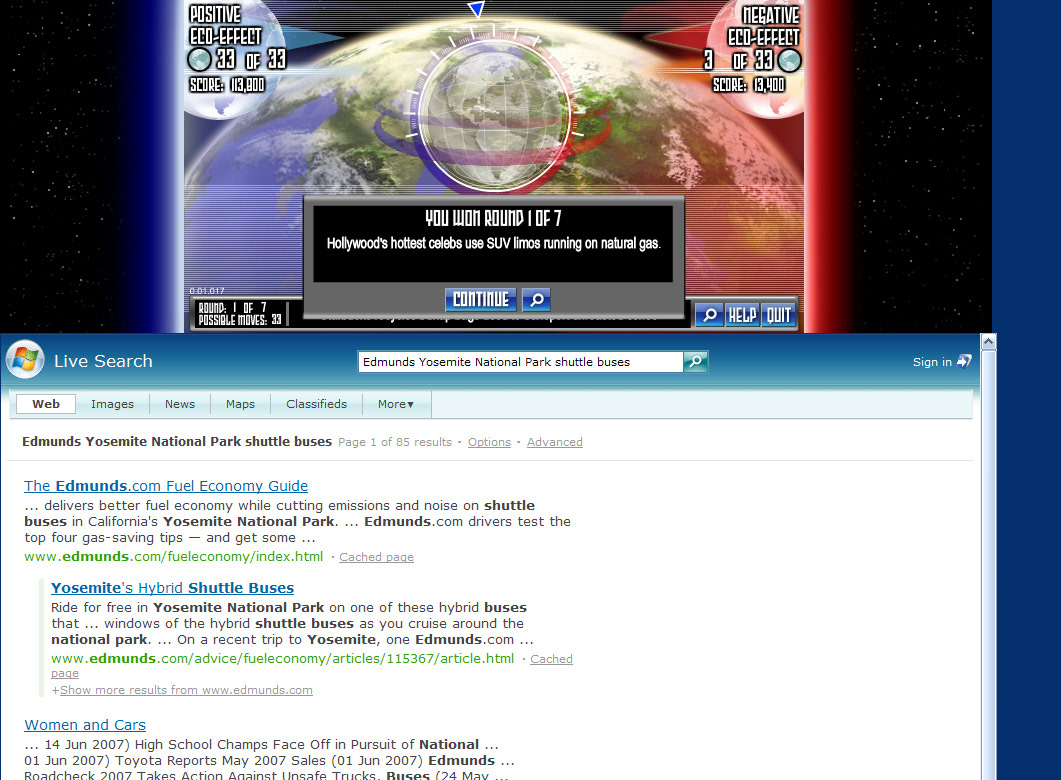Screen dimensions: 1061x780
Task: Open Advanced search link
Action: (x=555, y=442)
